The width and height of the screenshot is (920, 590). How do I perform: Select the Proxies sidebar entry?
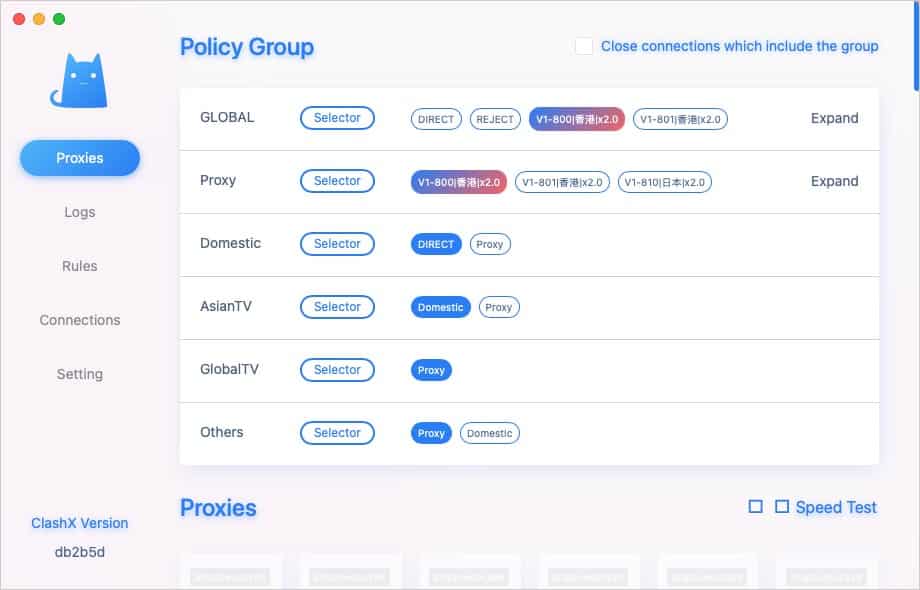[x=79, y=158]
